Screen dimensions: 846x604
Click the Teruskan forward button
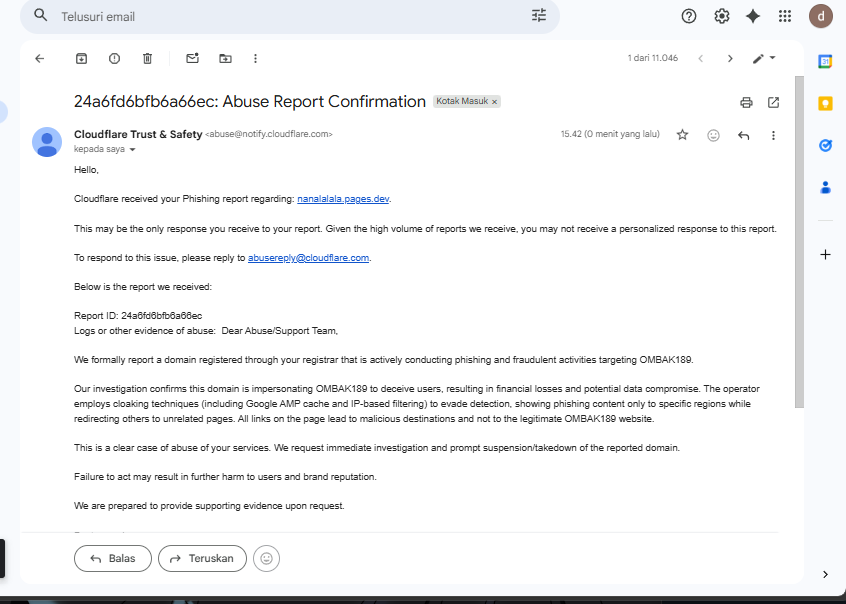pyautogui.click(x=202, y=559)
